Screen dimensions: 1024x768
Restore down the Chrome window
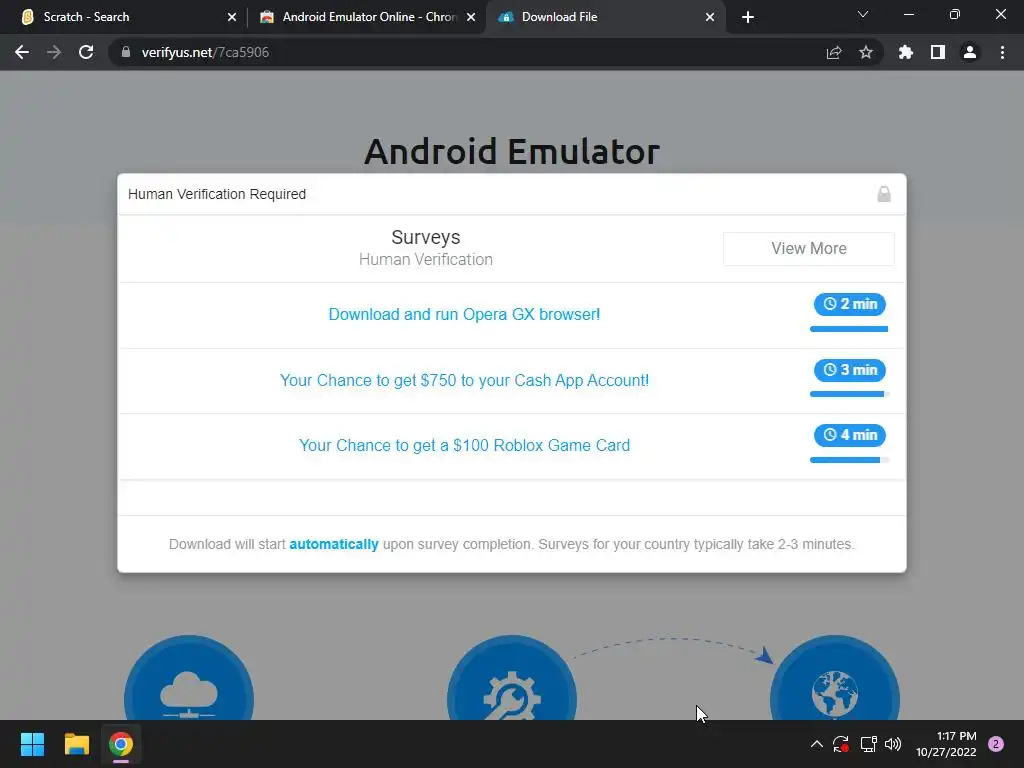coord(955,14)
